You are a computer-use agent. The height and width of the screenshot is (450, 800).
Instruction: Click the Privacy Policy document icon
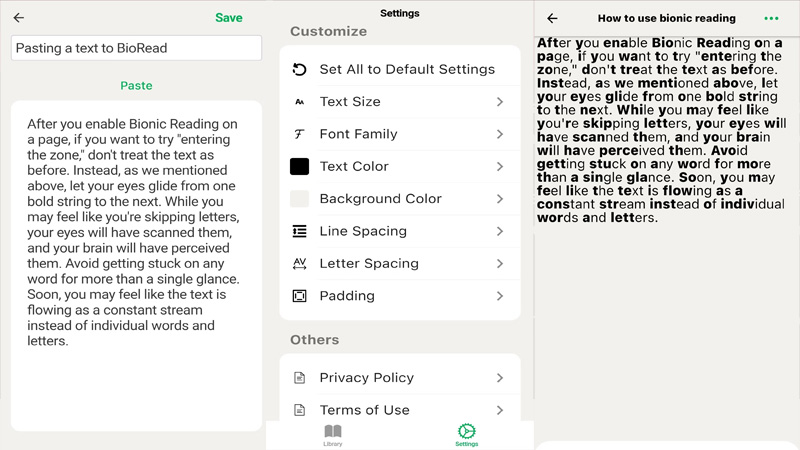(x=299, y=378)
